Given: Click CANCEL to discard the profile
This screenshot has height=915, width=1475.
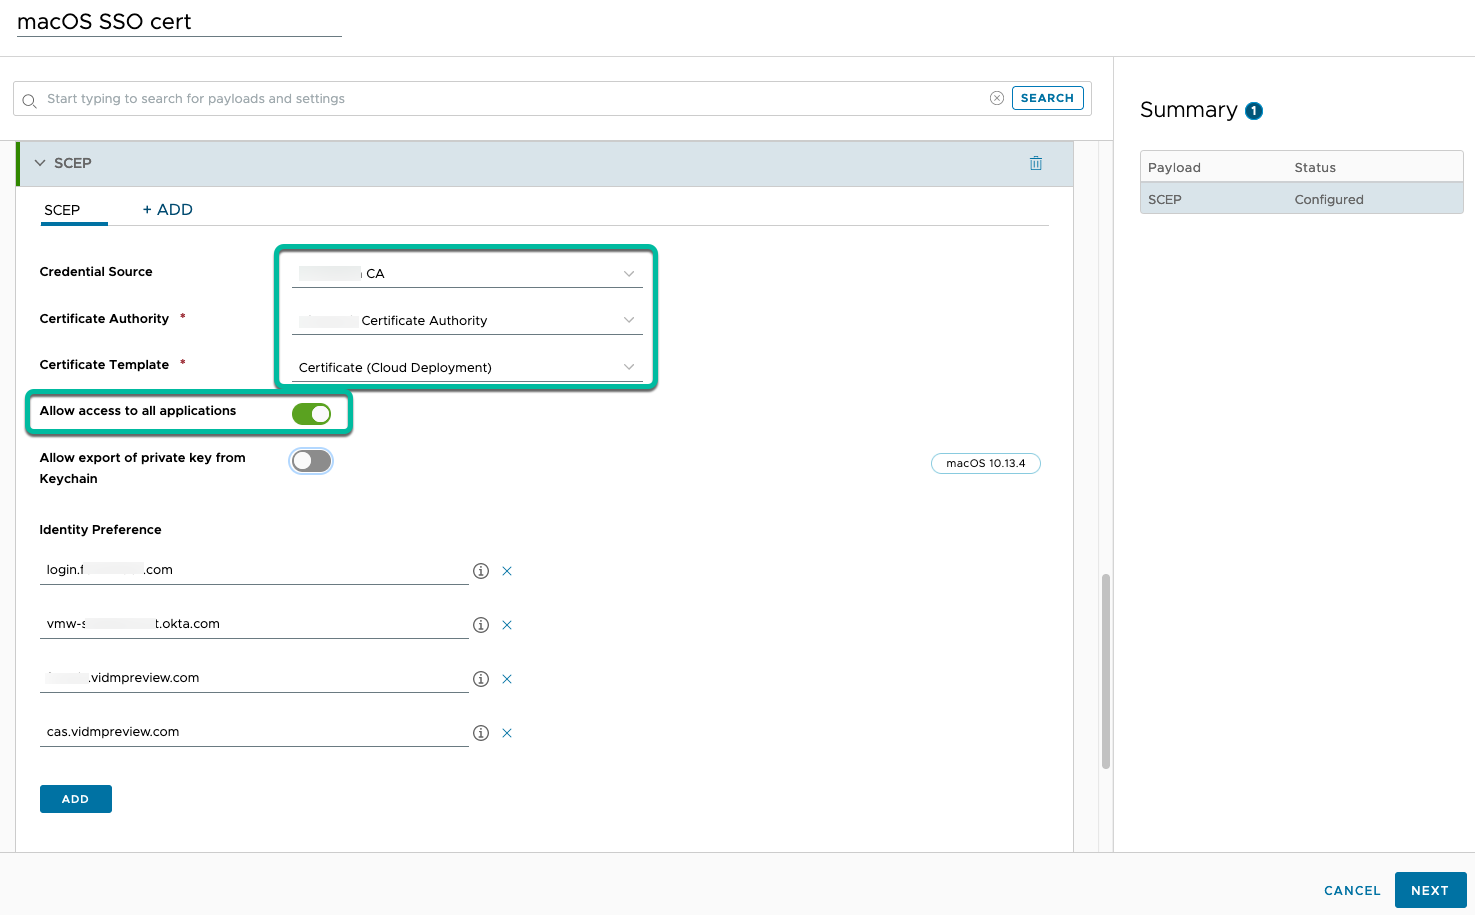Looking at the screenshot, I should pos(1351,890).
